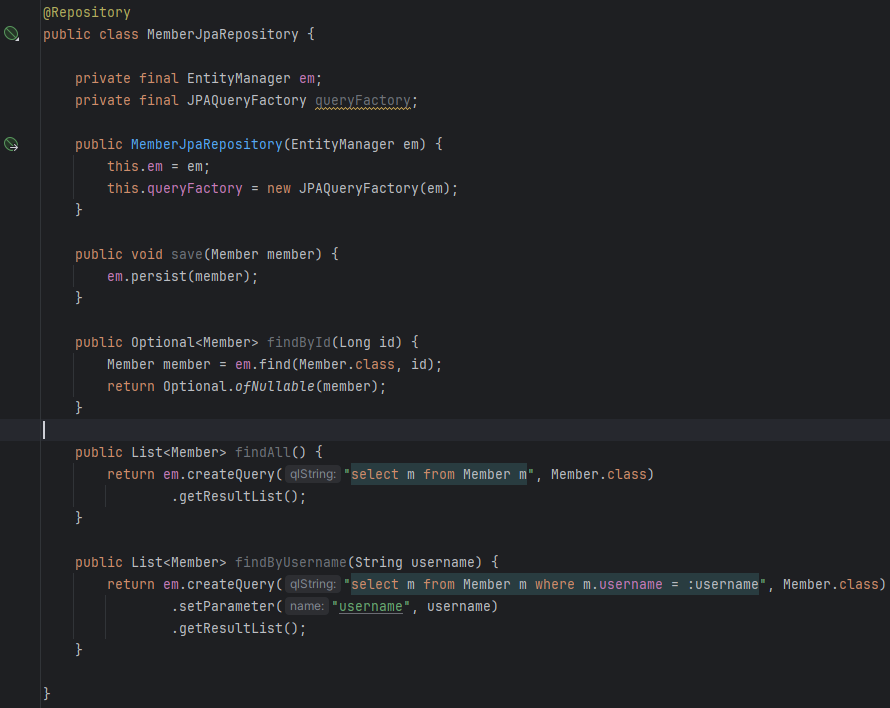
Task: Click the italic ofNullable method call
Action: 275,387
